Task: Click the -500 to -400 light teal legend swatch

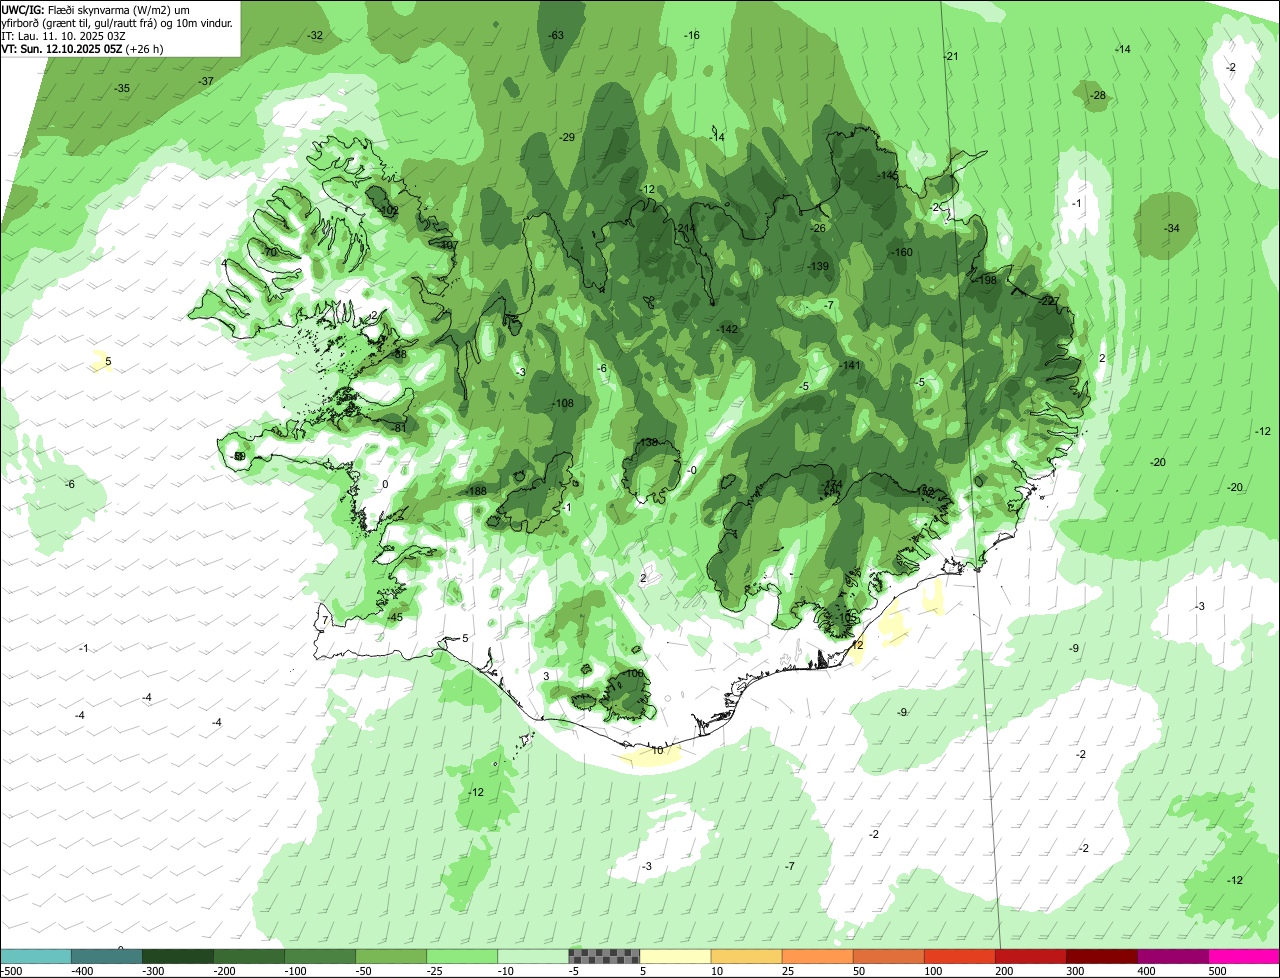Action: [x=35, y=956]
